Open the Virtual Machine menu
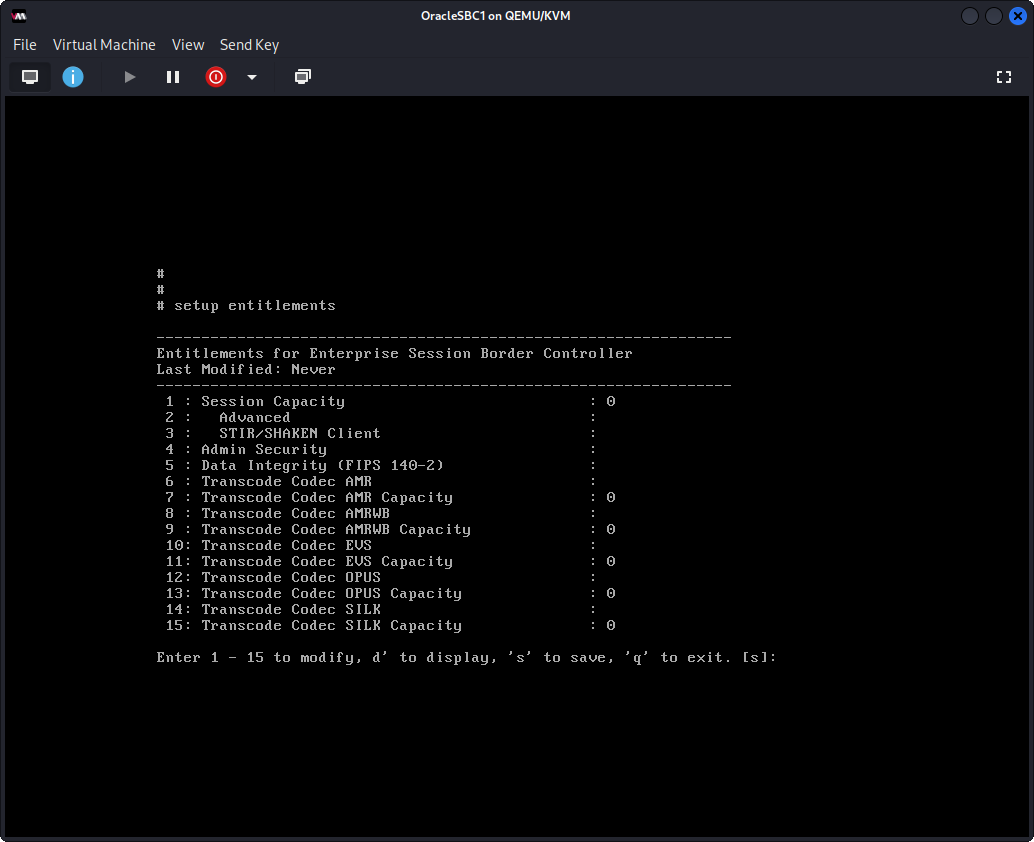The image size is (1034, 842). [x=104, y=45]
